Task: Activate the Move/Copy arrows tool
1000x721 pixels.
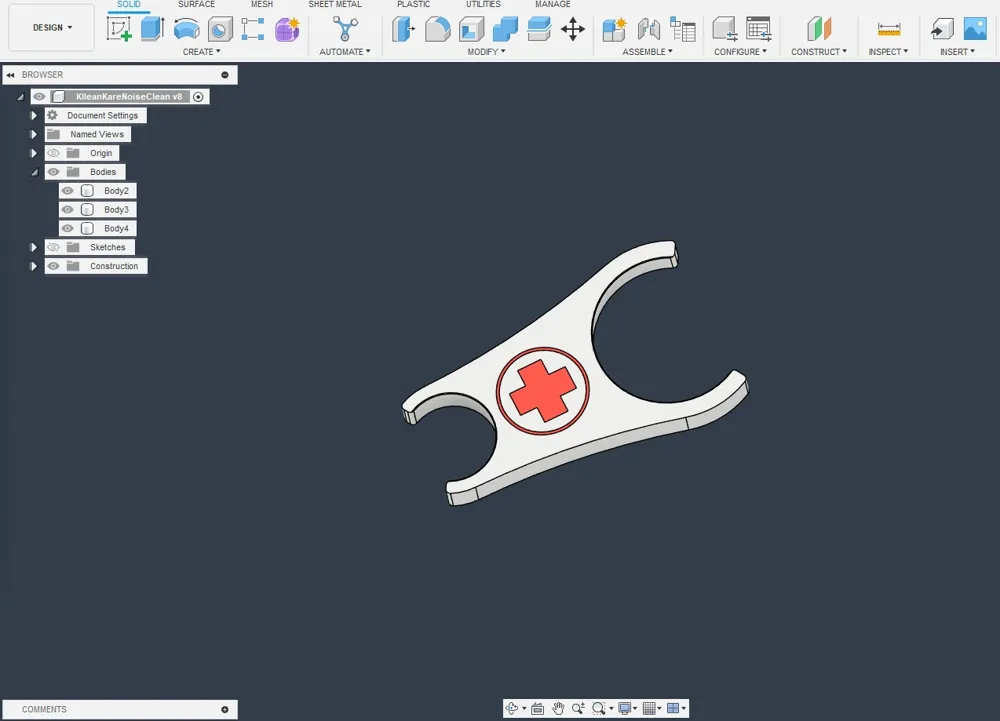Action: tap(573, 29)
